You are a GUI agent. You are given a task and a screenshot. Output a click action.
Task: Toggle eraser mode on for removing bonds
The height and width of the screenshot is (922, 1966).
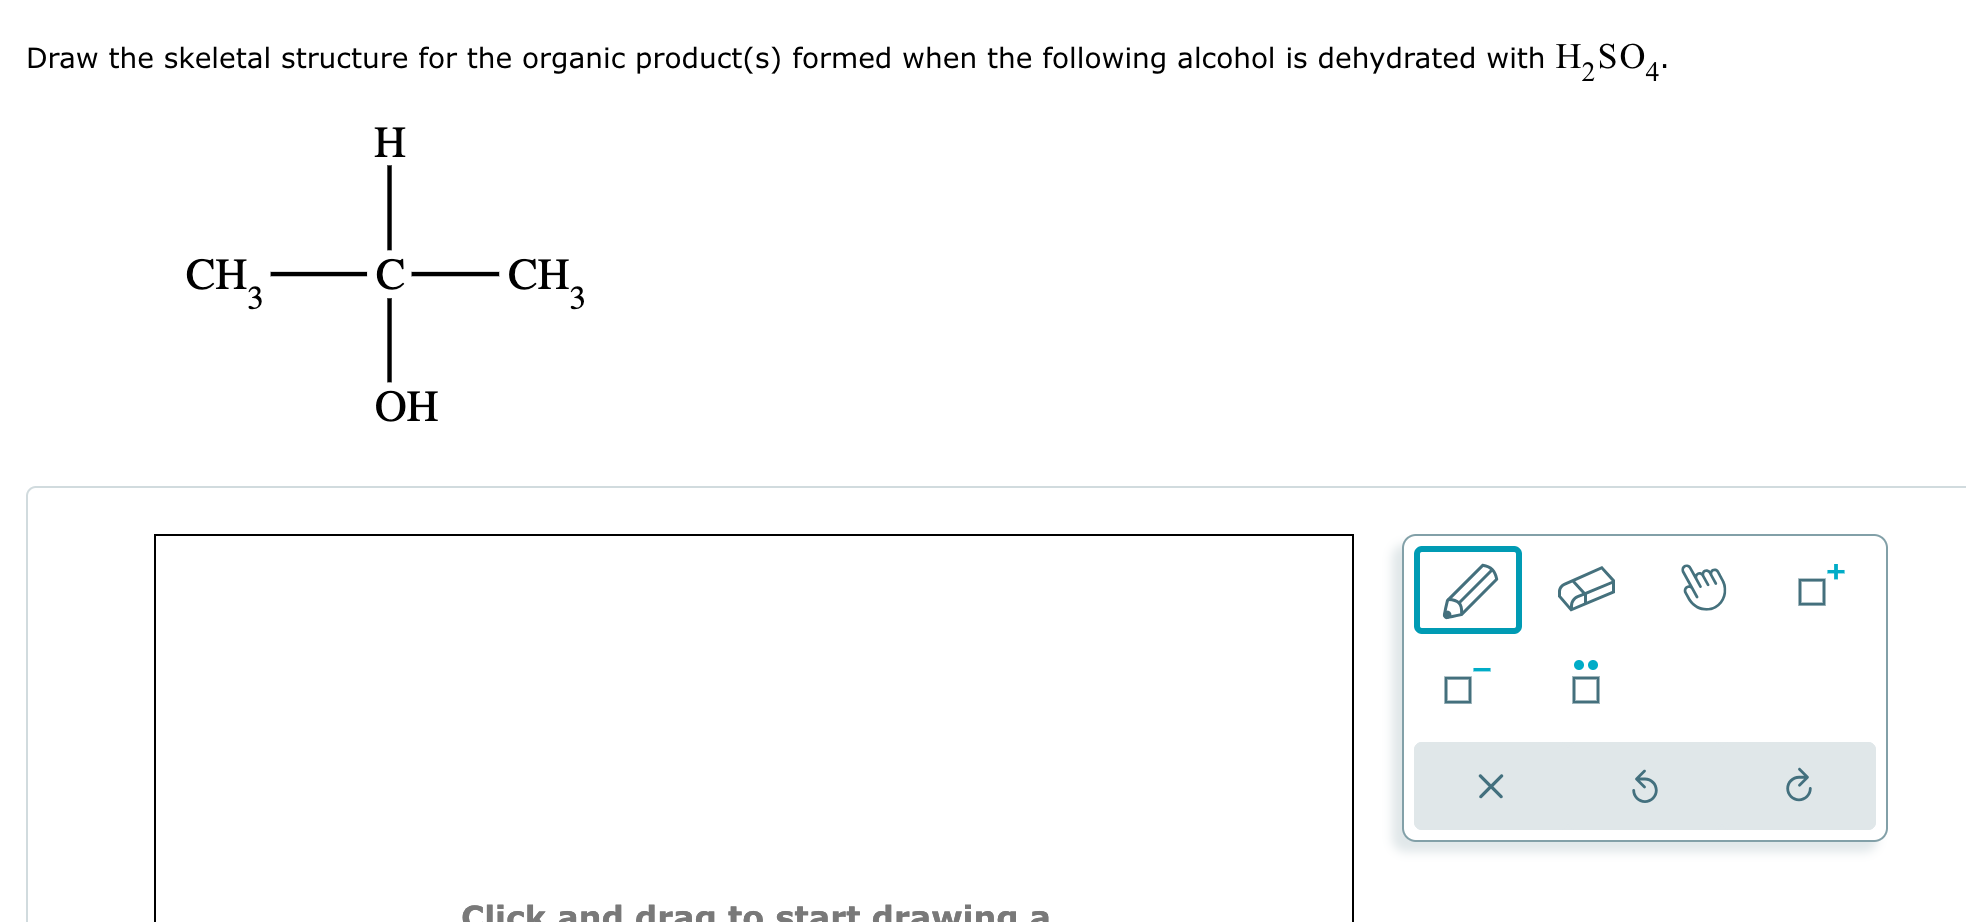(x=1586, y=588)
